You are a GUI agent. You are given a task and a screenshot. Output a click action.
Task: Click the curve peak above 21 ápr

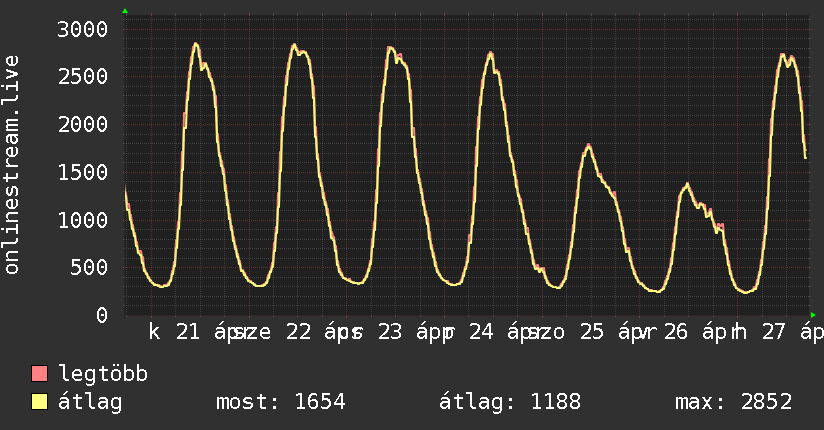tap(196, 44)
